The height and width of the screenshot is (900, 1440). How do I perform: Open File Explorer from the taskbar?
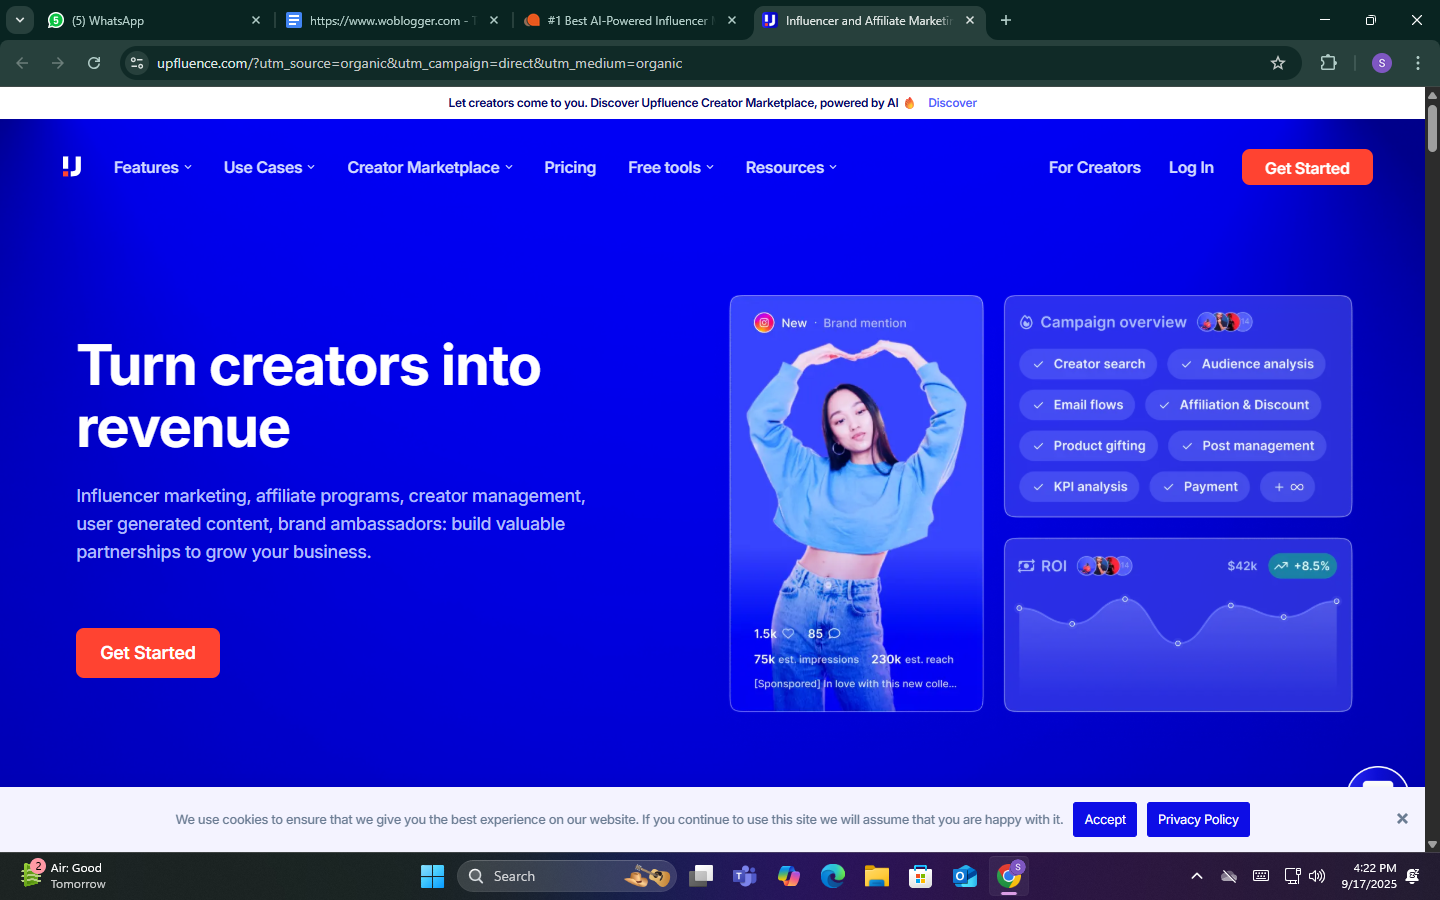coord(876,877)
